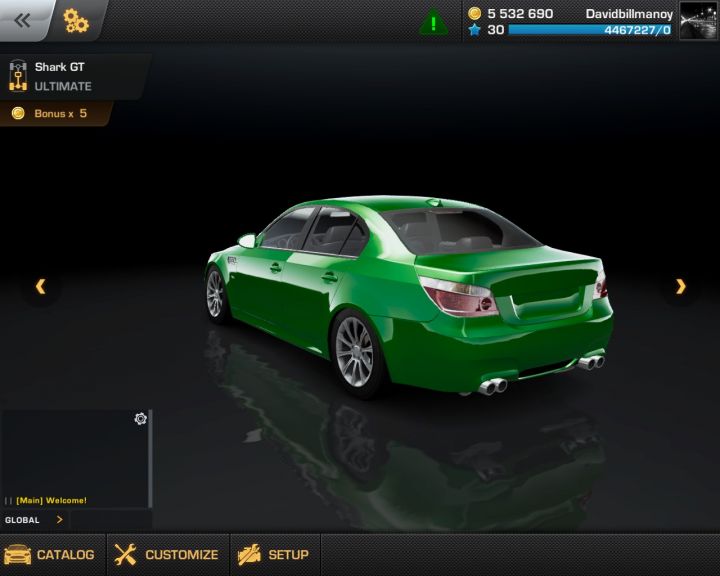This screenshot has height=576, width=720.
Task: Click the gearbox icon beside Shark GT
Action: point(17,77)
